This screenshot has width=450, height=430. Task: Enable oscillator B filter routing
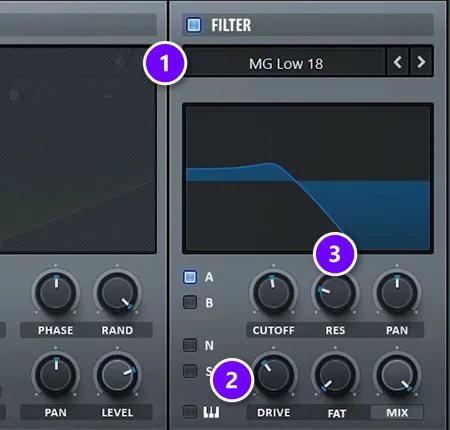click(190, 302)
